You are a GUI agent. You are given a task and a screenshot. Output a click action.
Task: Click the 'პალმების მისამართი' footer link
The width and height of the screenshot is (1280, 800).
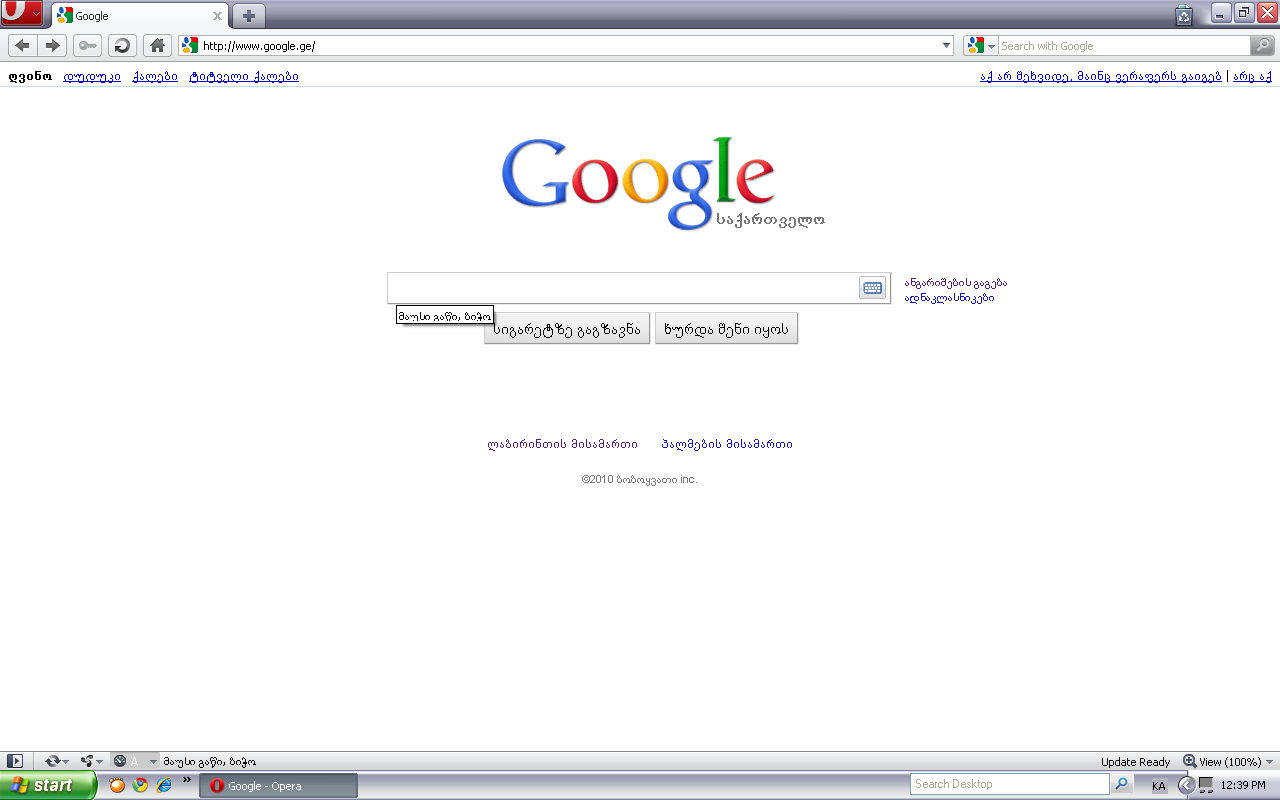coord(727,444)
